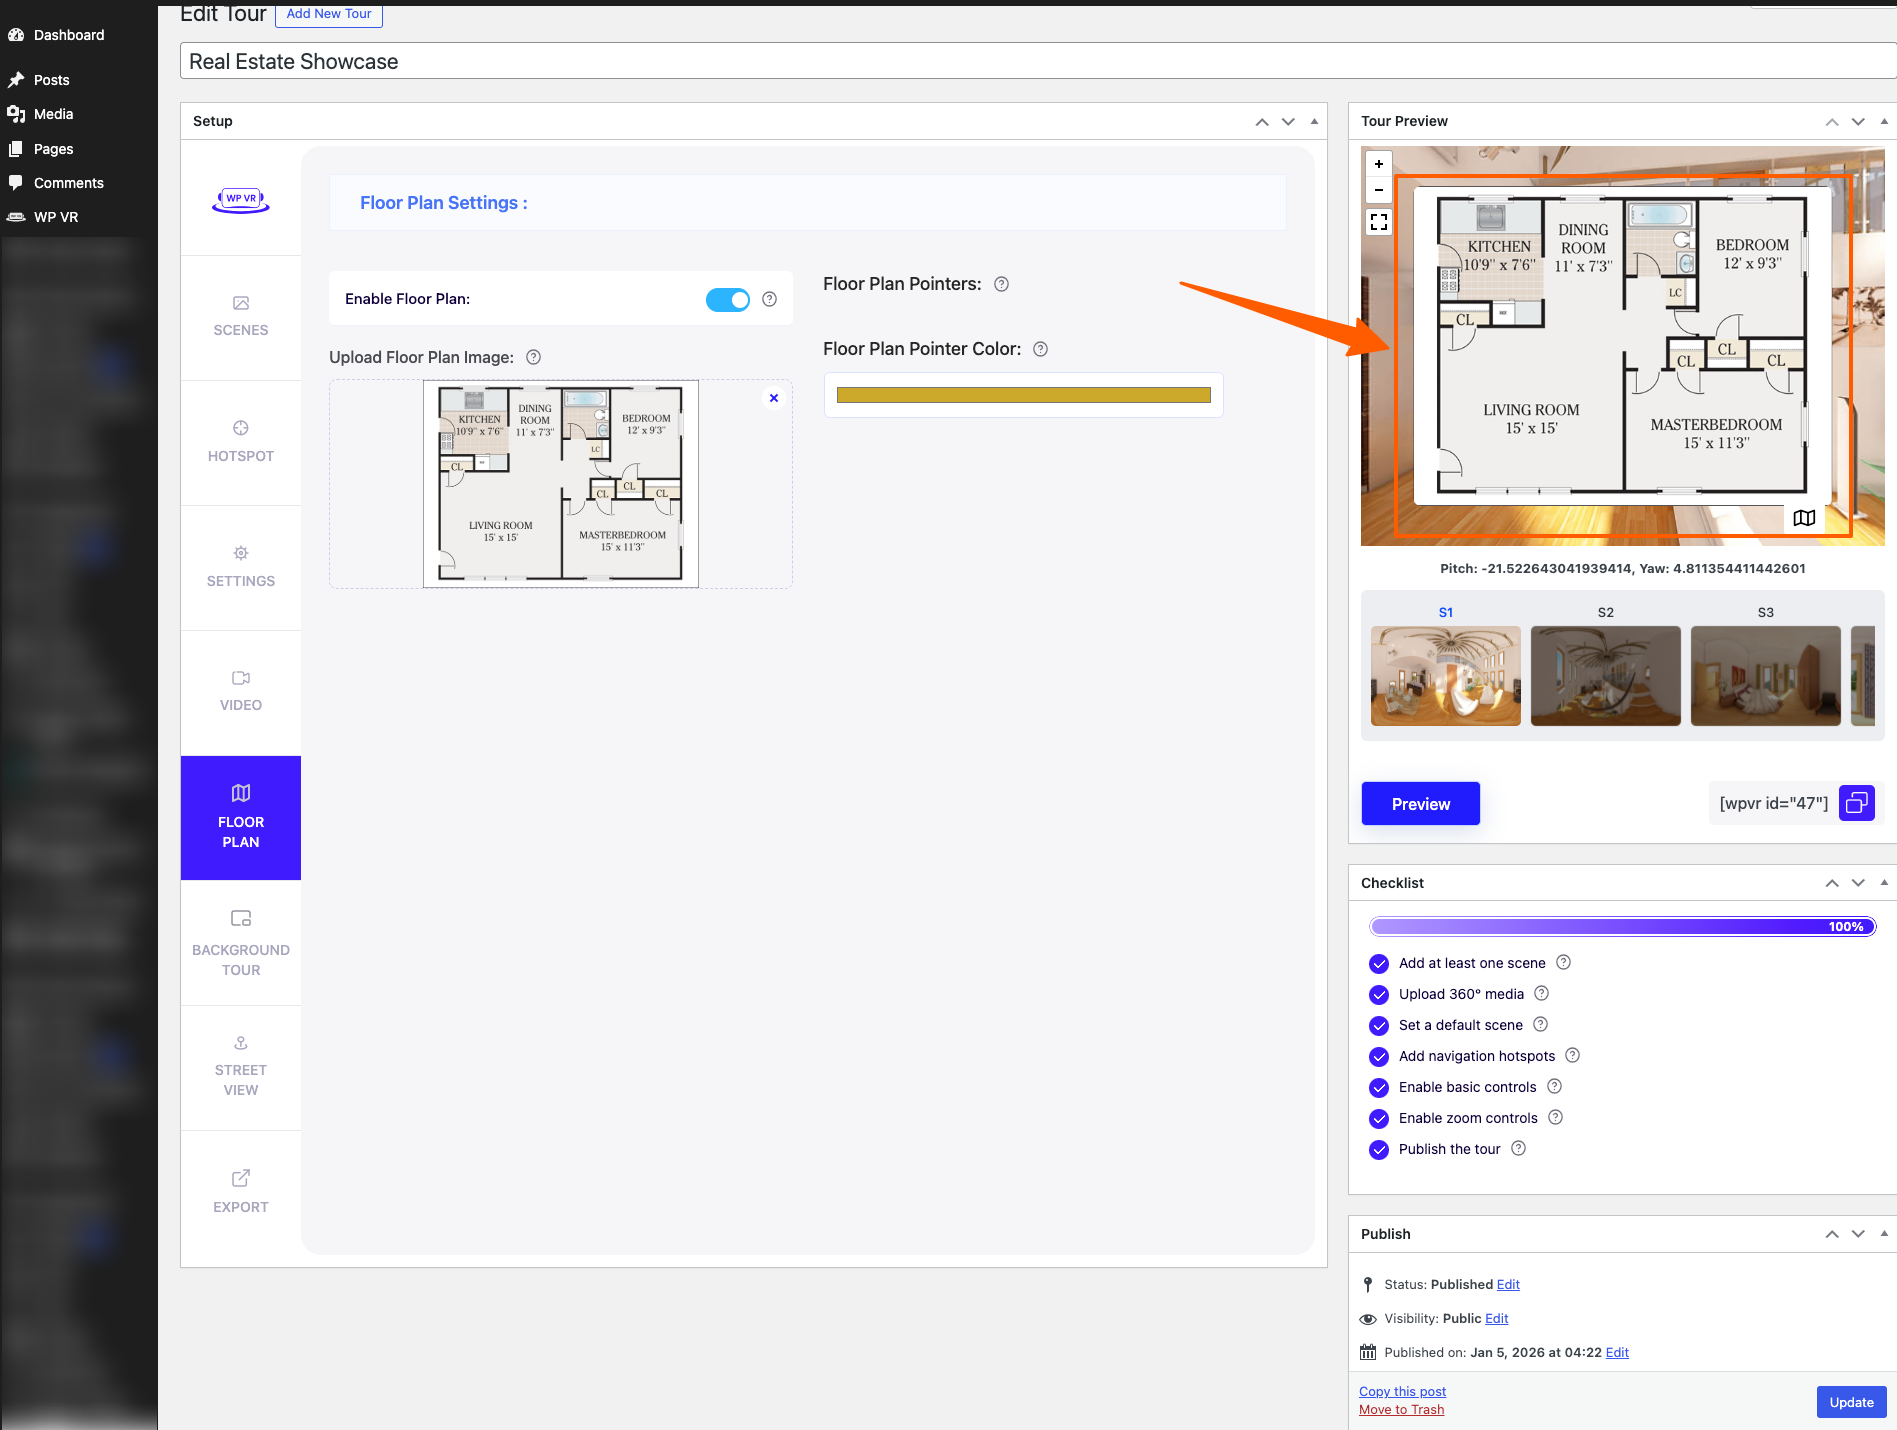
Task: Toggle the Publish the tour checklist item
Action: tap(1379, 1150)
